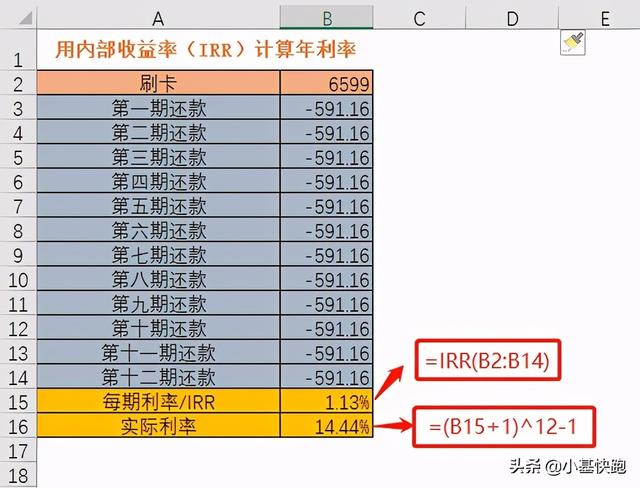Click empty cell D5
The width and height of the screenshot is (640, 488).
[x=512, y=156]
